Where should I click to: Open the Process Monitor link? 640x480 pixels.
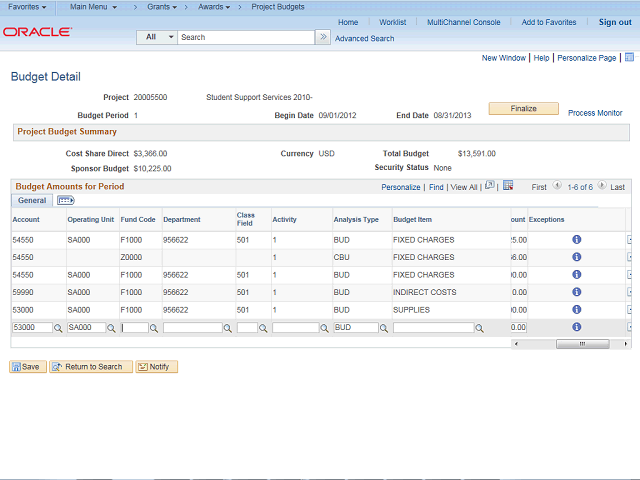(595, 113)
